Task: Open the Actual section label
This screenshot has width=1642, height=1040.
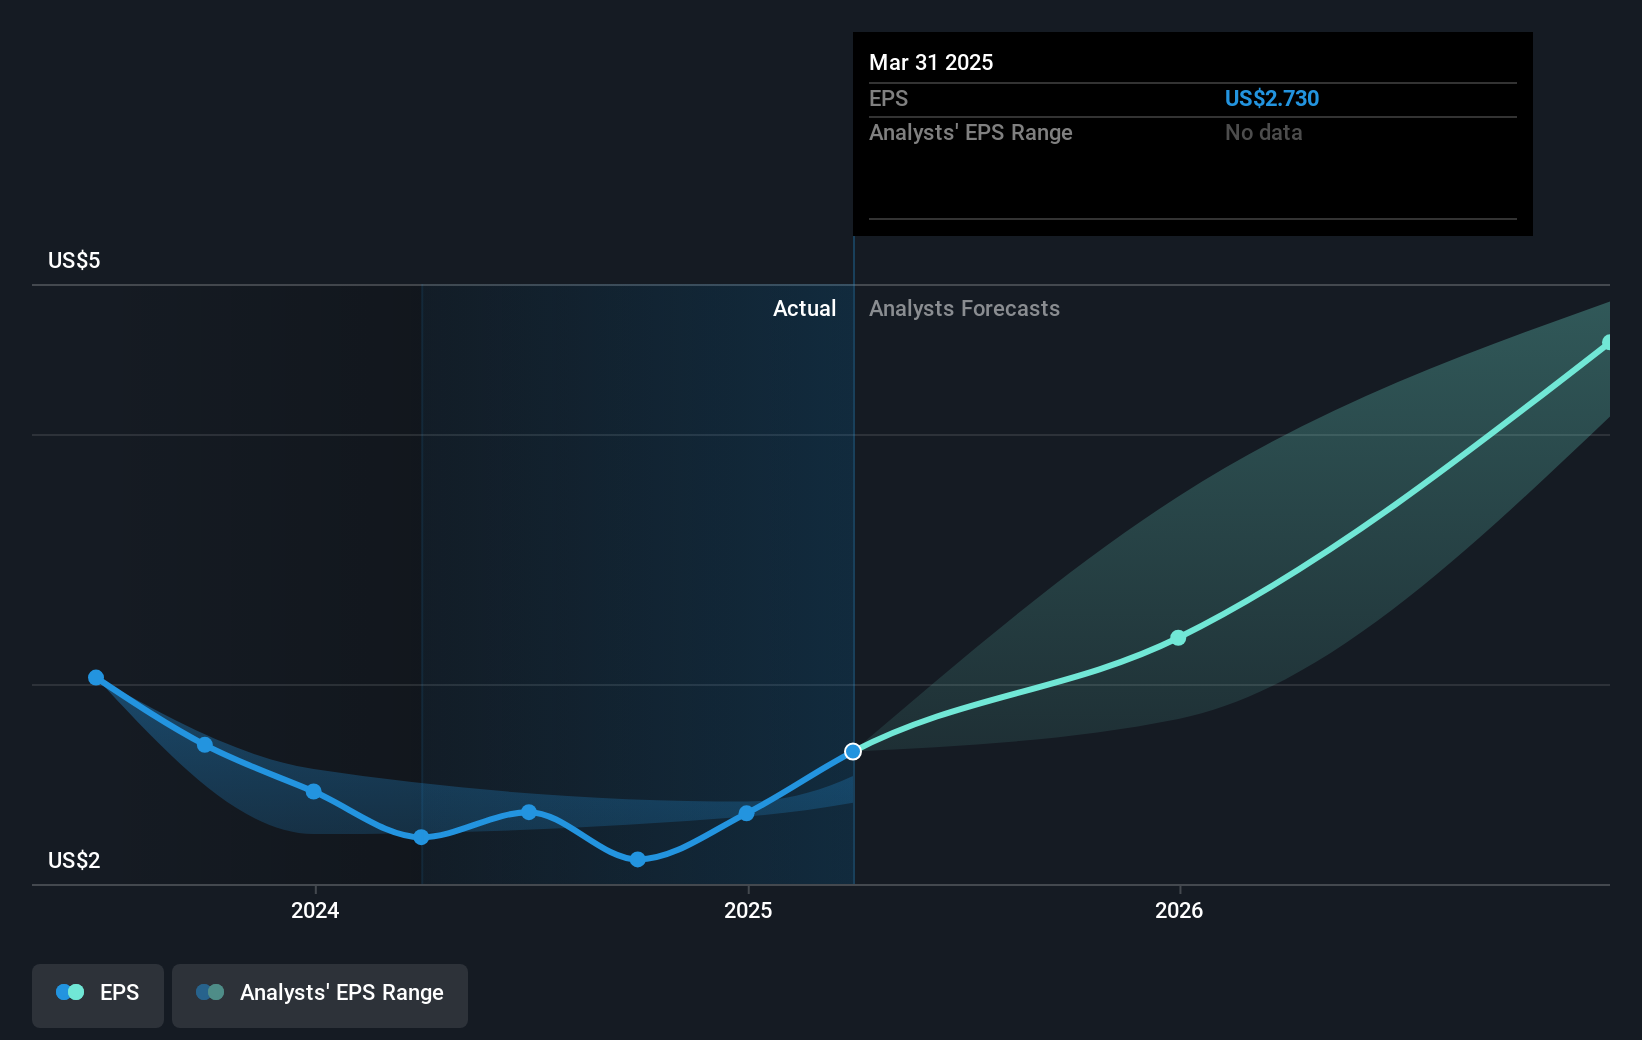Action: [805, 308]
